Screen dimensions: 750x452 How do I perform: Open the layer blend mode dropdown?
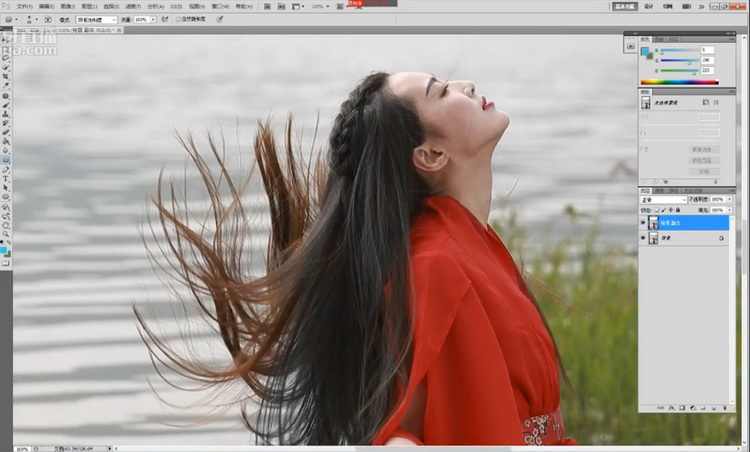[x=663, y=199]
